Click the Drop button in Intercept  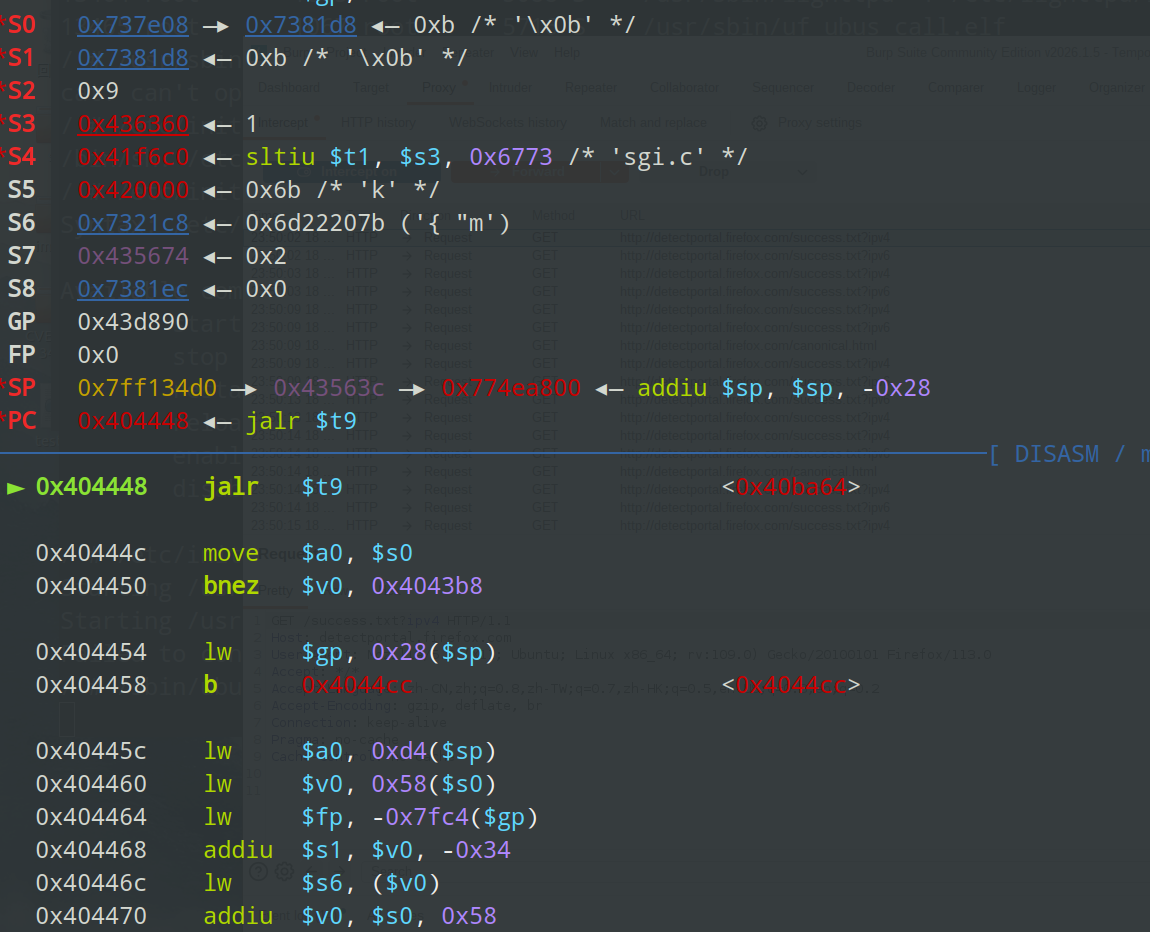(x=713, y=171)
